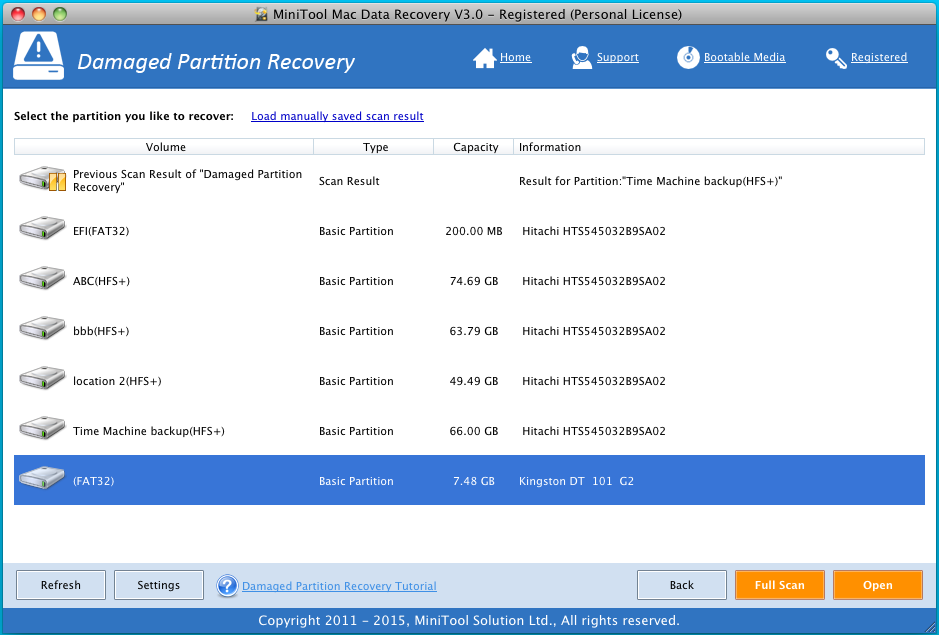Open the Support link
This screenshot has width=939, height=635.
[617, 58]
